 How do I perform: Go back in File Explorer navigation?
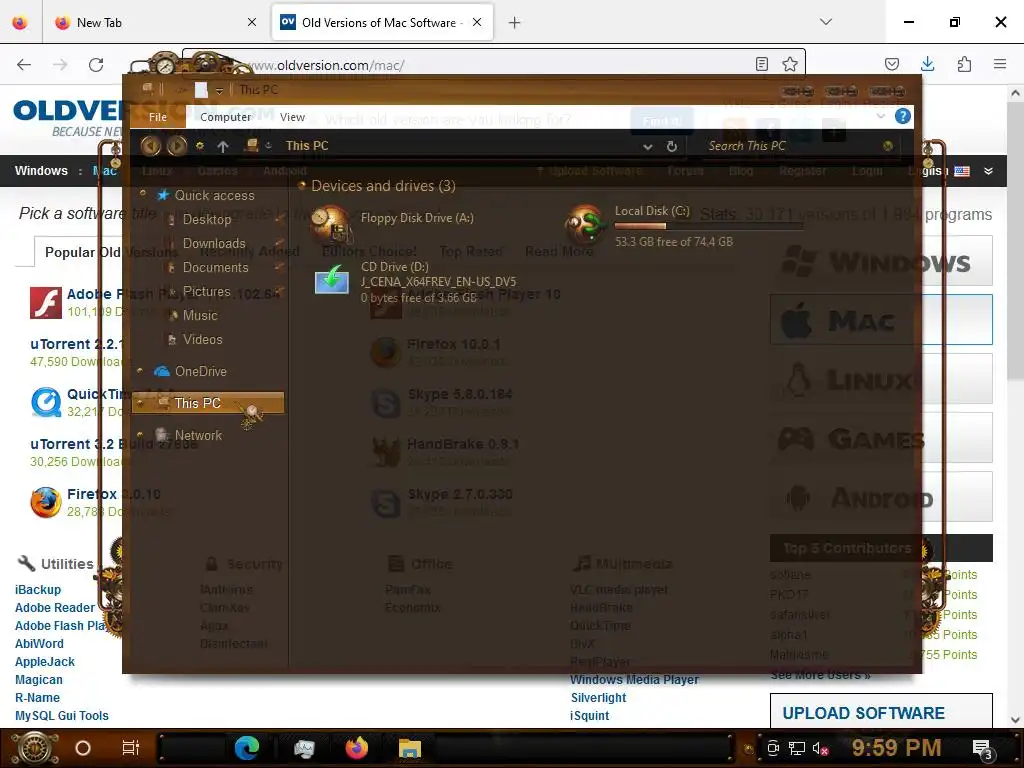coord(150,146)
